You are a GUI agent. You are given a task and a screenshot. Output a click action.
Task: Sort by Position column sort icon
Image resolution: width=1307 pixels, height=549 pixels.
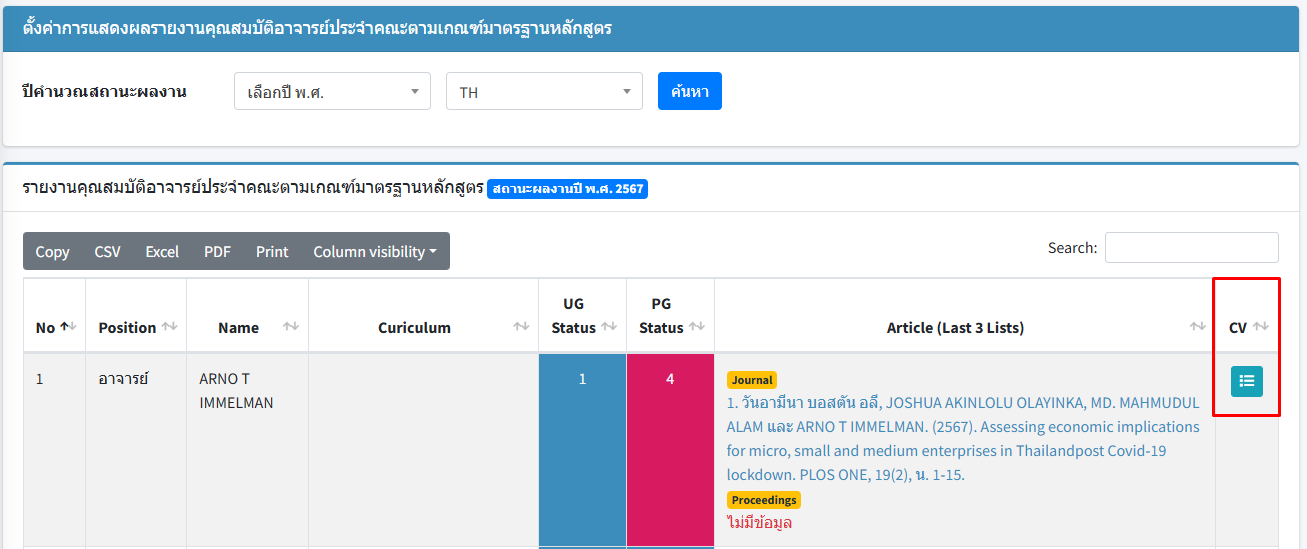(169, 327)
